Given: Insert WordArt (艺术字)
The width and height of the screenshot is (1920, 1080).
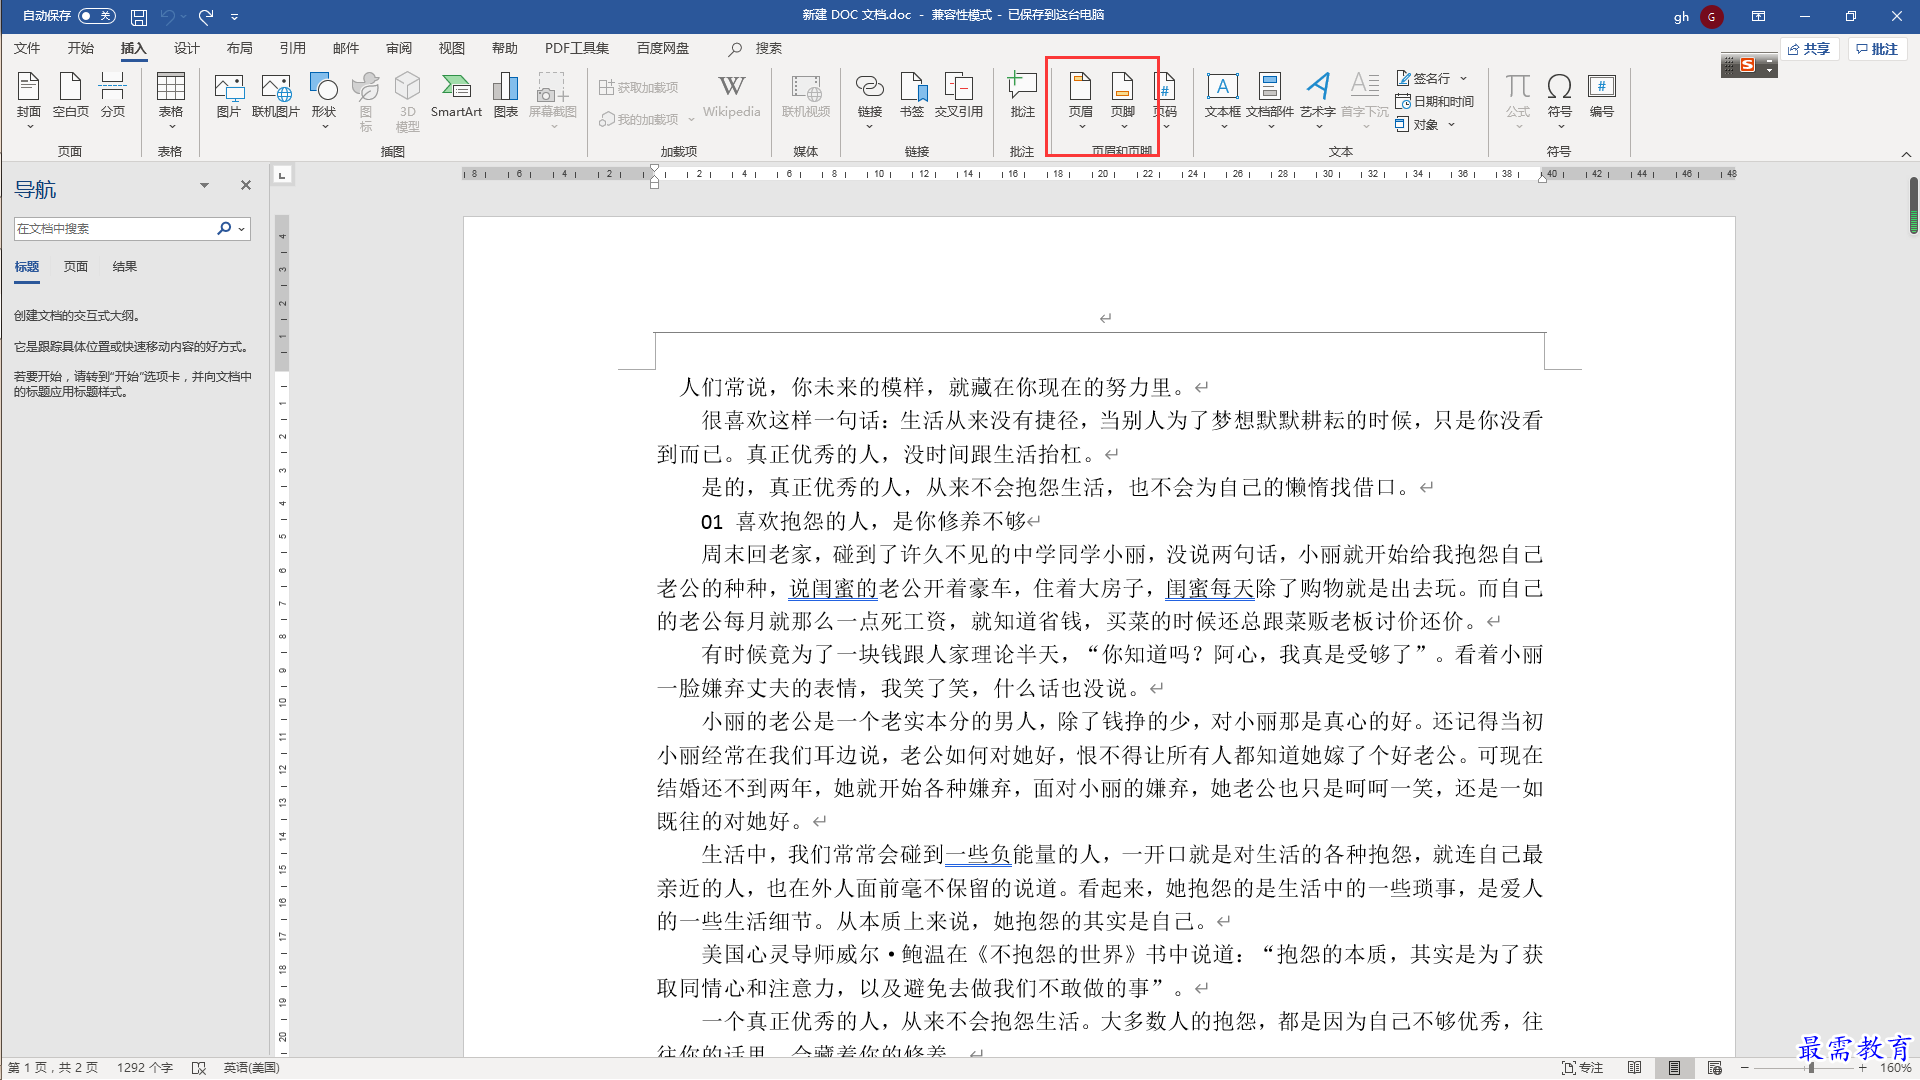Looking at the screenshot, I should pyautogui.click(x=1318, y=98).
